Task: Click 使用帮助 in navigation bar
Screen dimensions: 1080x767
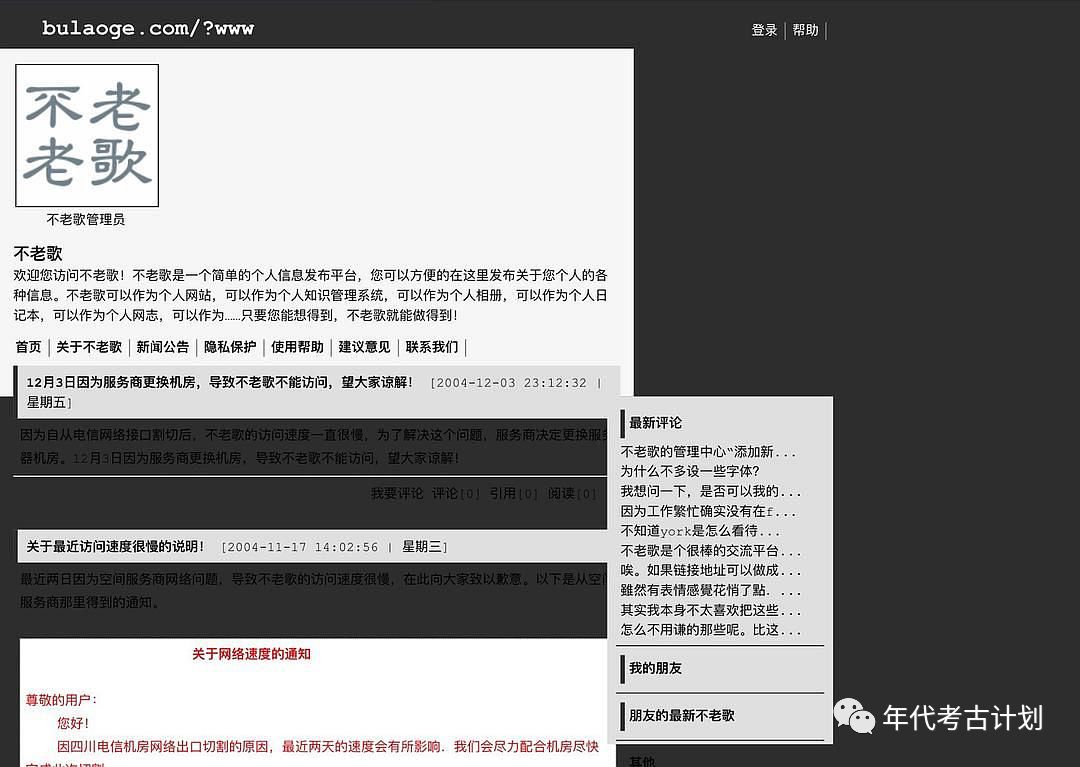Action: point(297,347)
